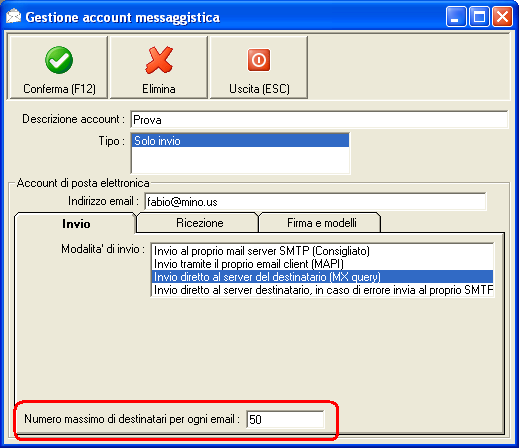This screenshot has height=448, width=519.
Task: Click the red X Elimina icon
Action: (159, 60)
